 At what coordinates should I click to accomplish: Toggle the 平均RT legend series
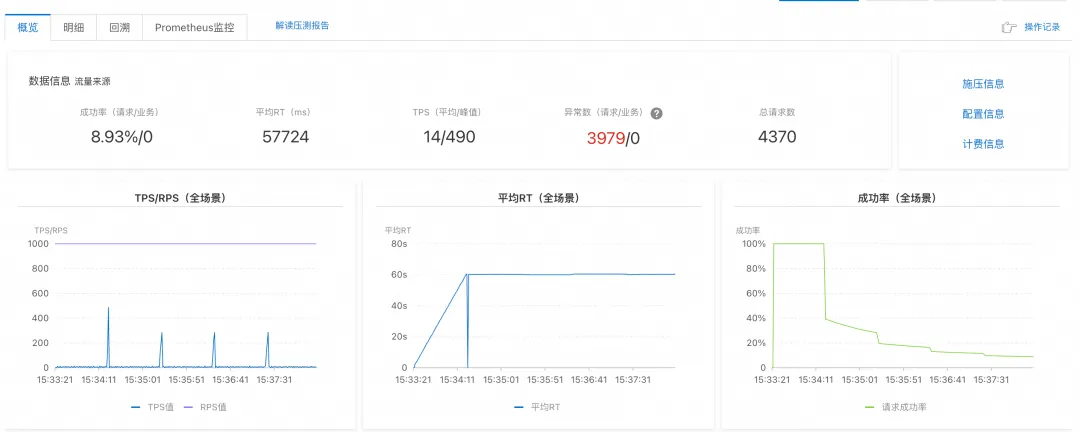point(540,407)
